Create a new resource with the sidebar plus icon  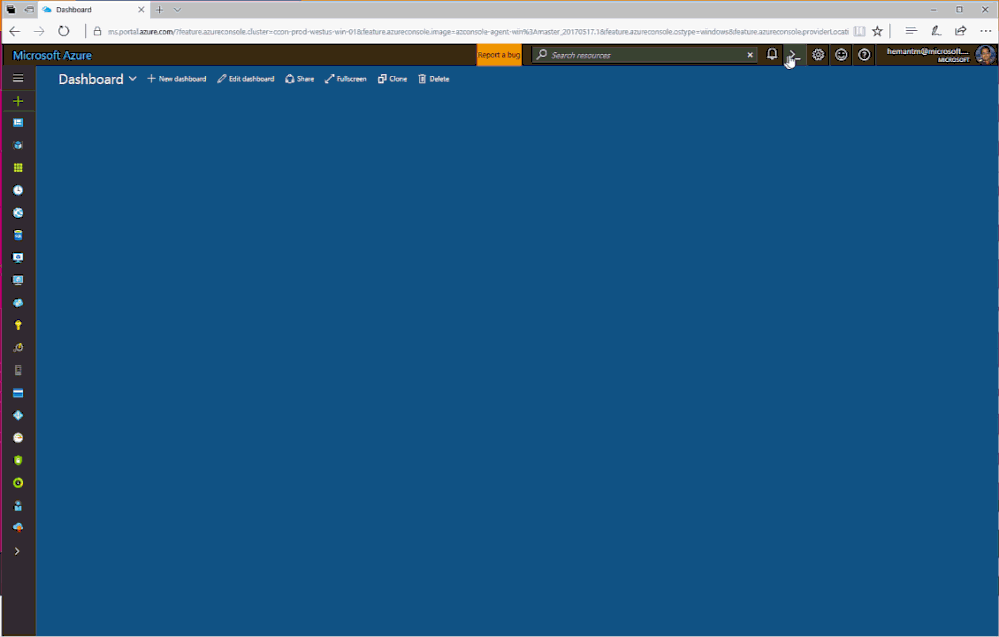pos(17,100)
